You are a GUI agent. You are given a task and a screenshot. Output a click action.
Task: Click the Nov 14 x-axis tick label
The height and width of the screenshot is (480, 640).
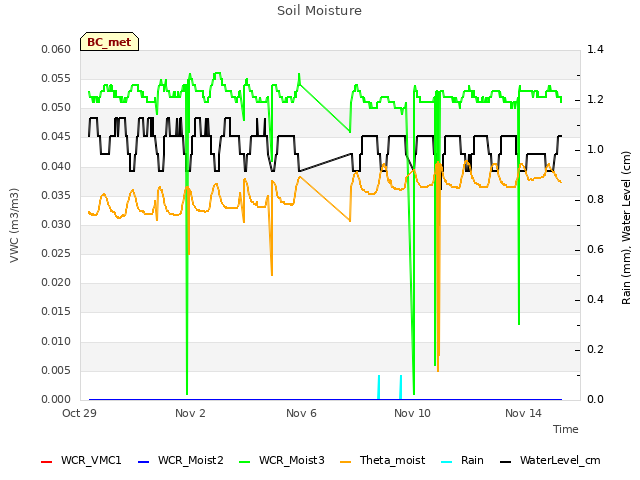coord(523,413)
